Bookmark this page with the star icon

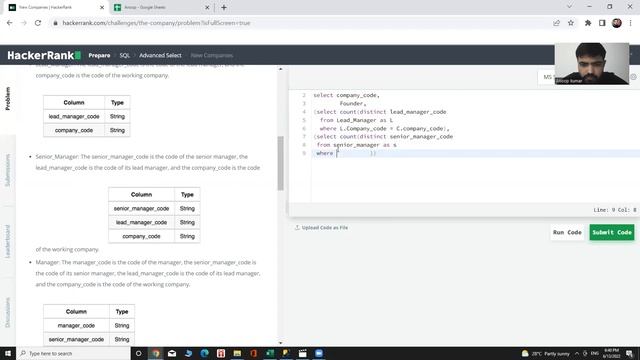pyautogui.click(x=571, y=23)
